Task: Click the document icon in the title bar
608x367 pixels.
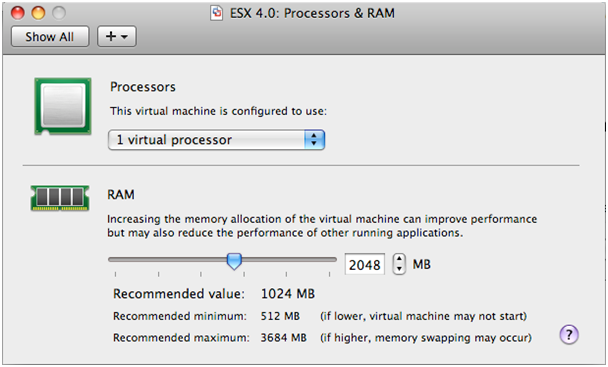Action: point(216,13)
